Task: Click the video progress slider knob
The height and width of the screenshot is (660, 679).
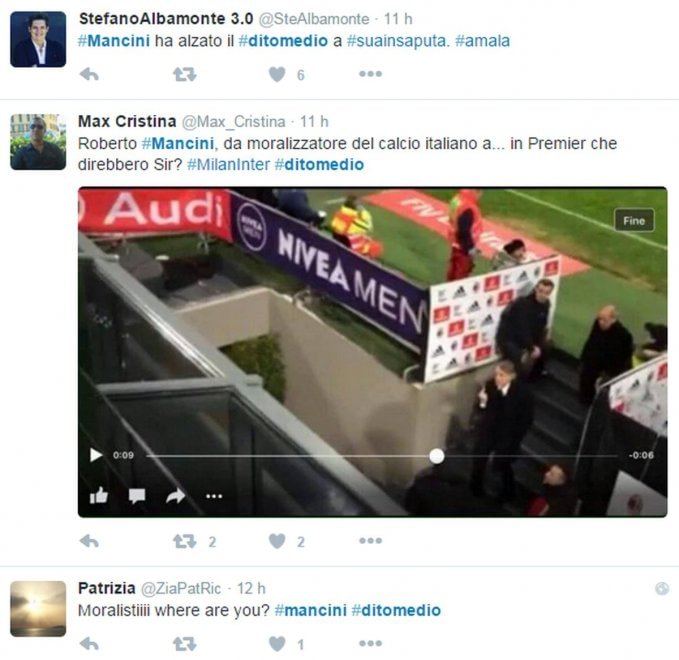Action: [x=436, y=456]
